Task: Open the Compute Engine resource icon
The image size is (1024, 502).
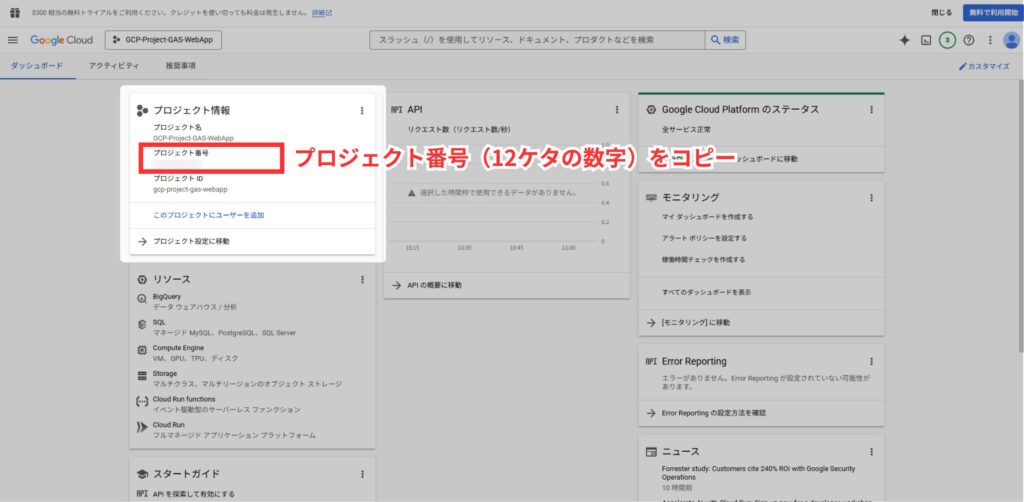Action: (142, 350)
